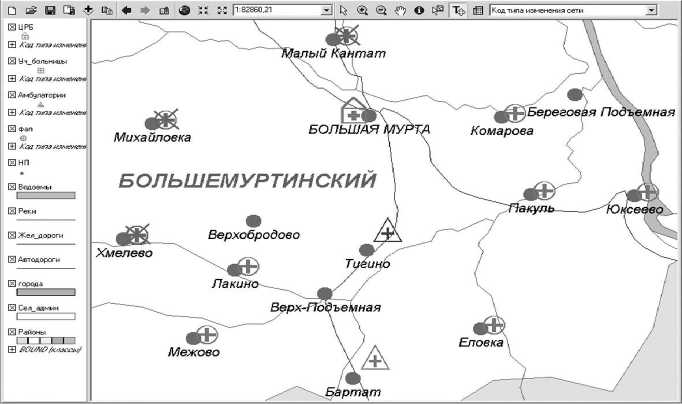Expand classification under ЦРБ layer
The width and height of the screenshot is (682, 404).
point(12,44)
